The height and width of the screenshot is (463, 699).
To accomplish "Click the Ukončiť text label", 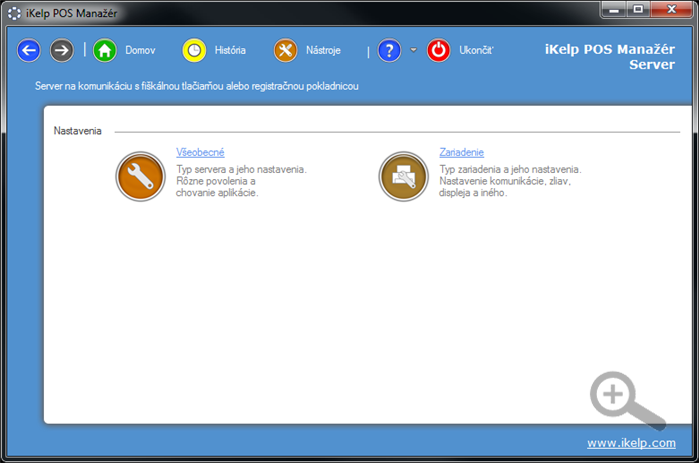I will tap(476, 50).
